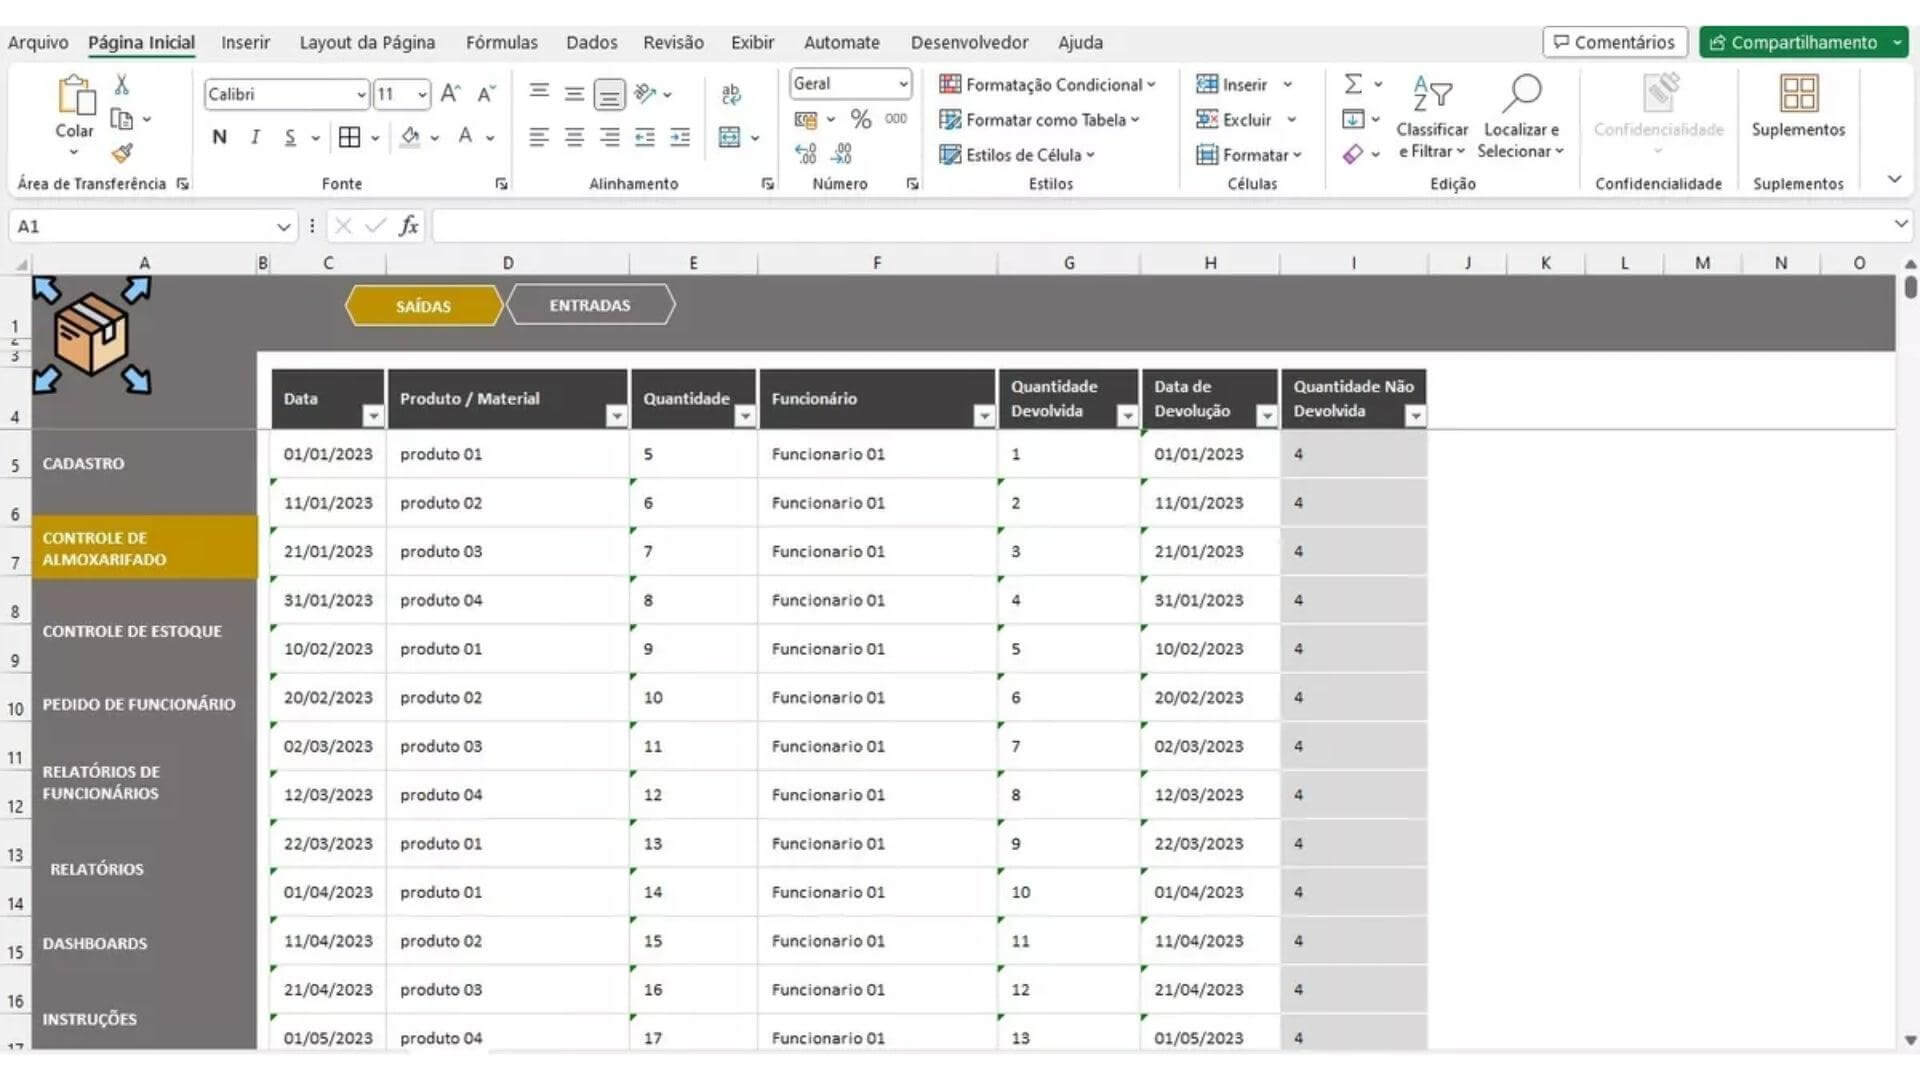Switch to the Fórmulas ribbon tab
1920x1080 pixels.
tap(502, 42)
